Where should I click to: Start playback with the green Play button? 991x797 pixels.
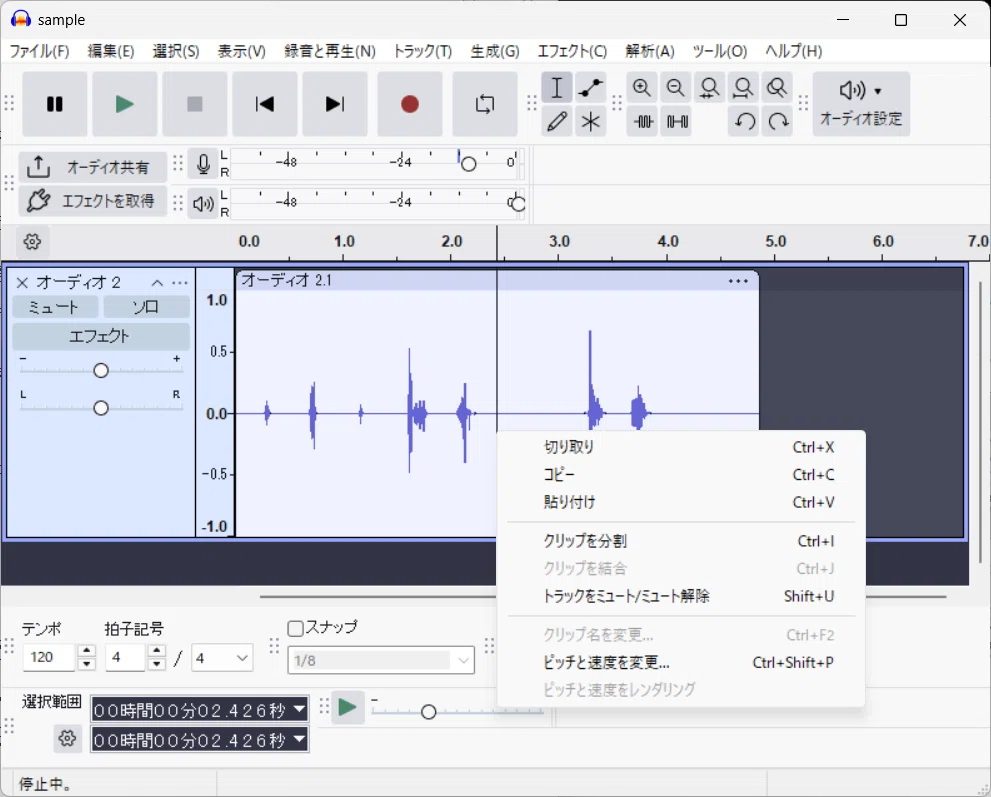[x=125, y=104]
